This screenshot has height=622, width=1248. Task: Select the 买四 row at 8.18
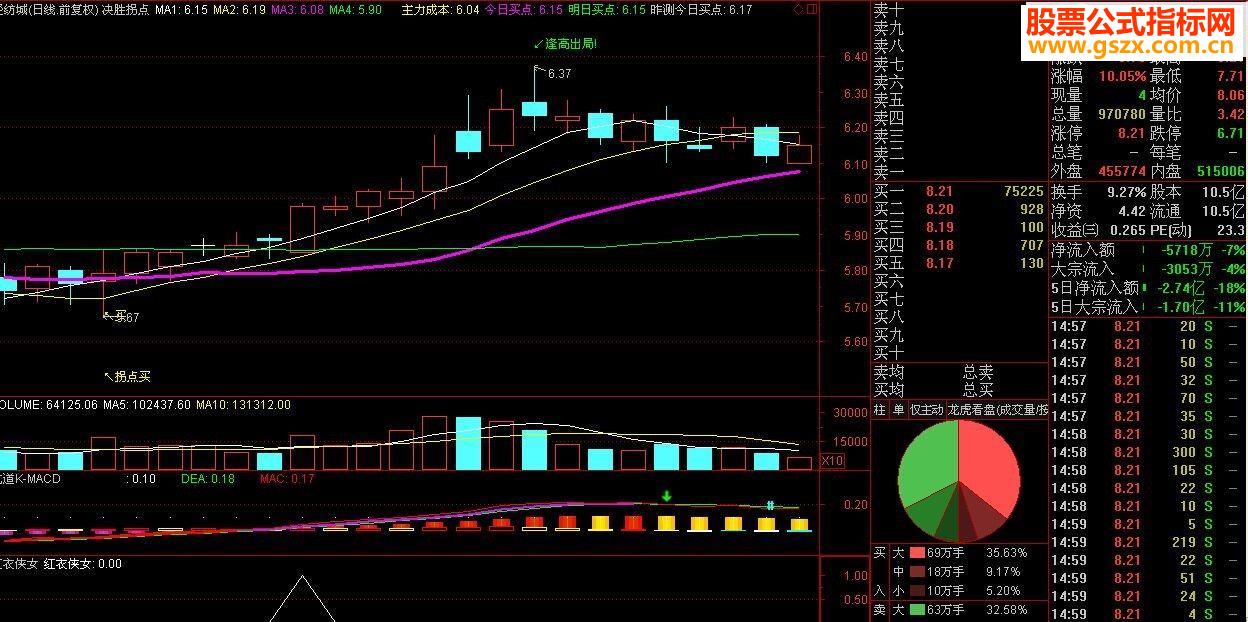pos(959,245)
